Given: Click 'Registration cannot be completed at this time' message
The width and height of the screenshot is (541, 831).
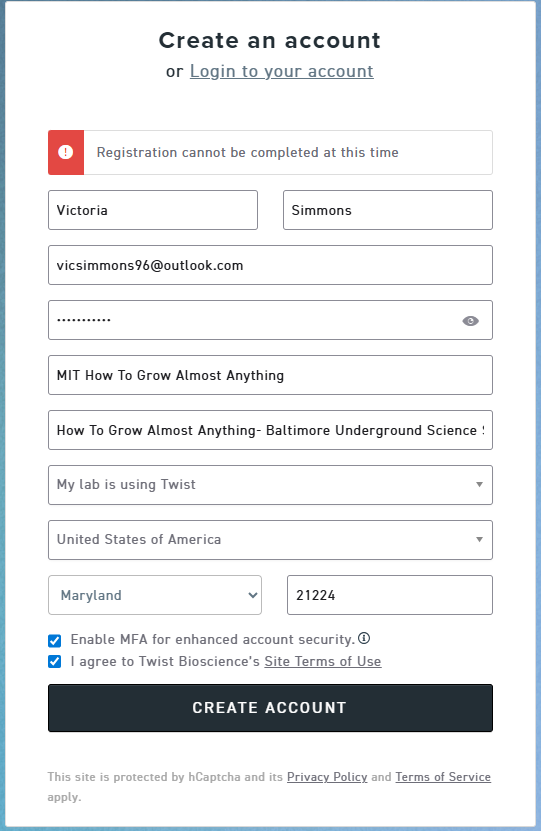Looking at the screenshot, I should (x=247, y=153).
